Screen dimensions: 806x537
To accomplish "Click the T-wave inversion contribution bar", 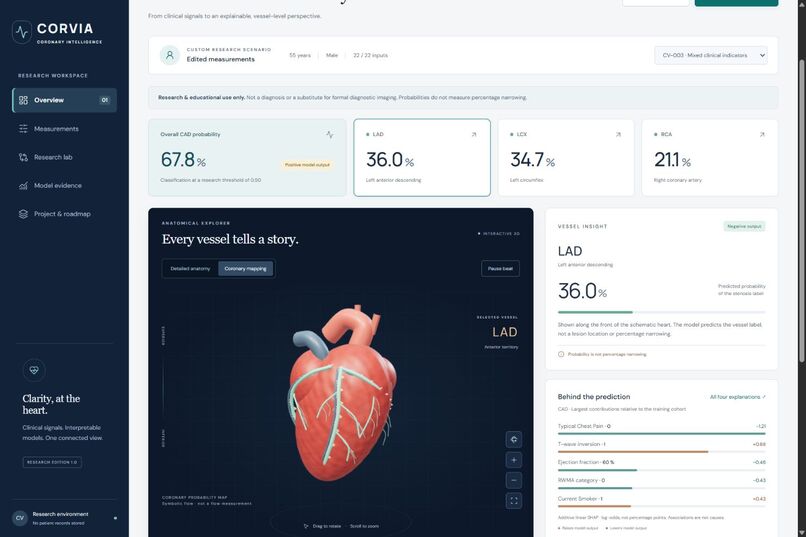I will (x=662, y=452).
